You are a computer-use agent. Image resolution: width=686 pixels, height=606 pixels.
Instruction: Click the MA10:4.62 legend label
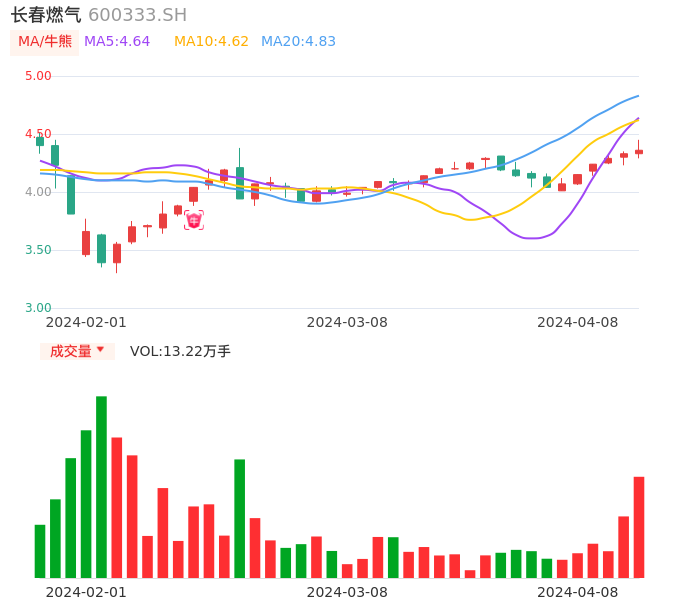pos(211,42)
